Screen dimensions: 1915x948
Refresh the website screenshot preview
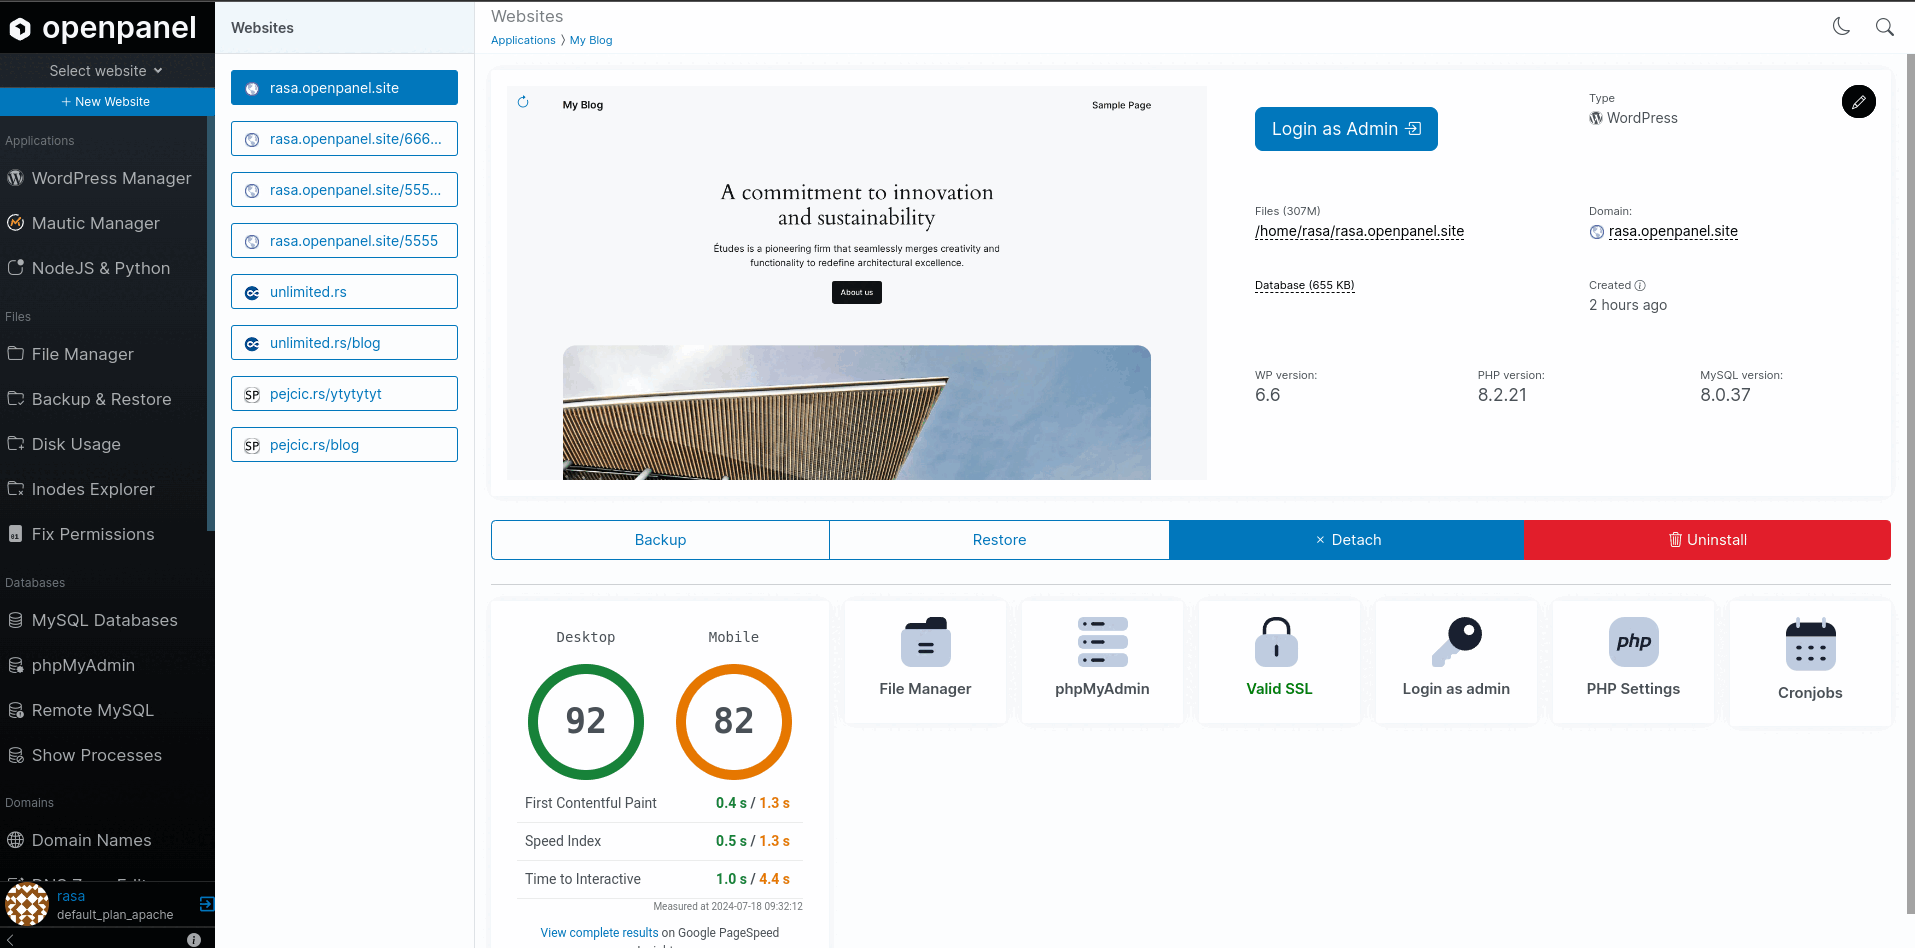(523, 102)
